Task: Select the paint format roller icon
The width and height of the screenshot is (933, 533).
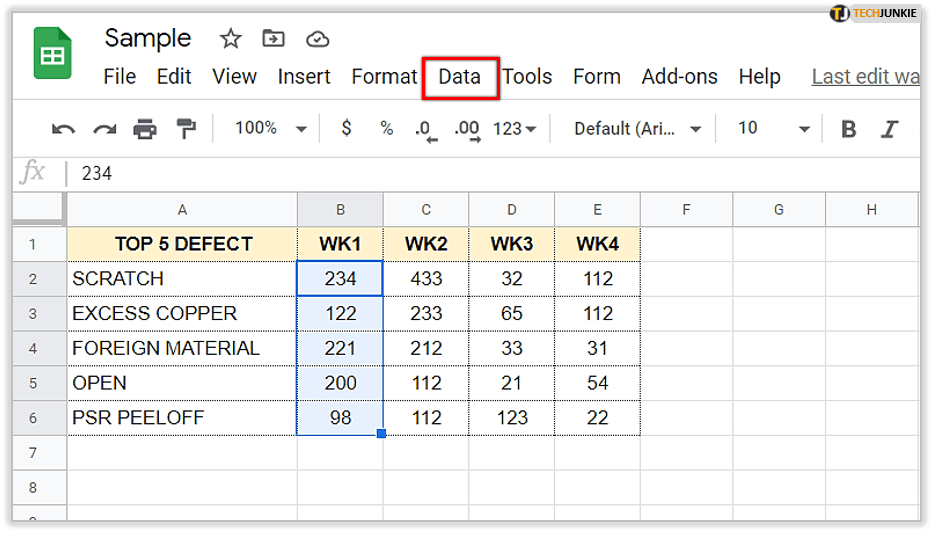Action: [186, 129]
